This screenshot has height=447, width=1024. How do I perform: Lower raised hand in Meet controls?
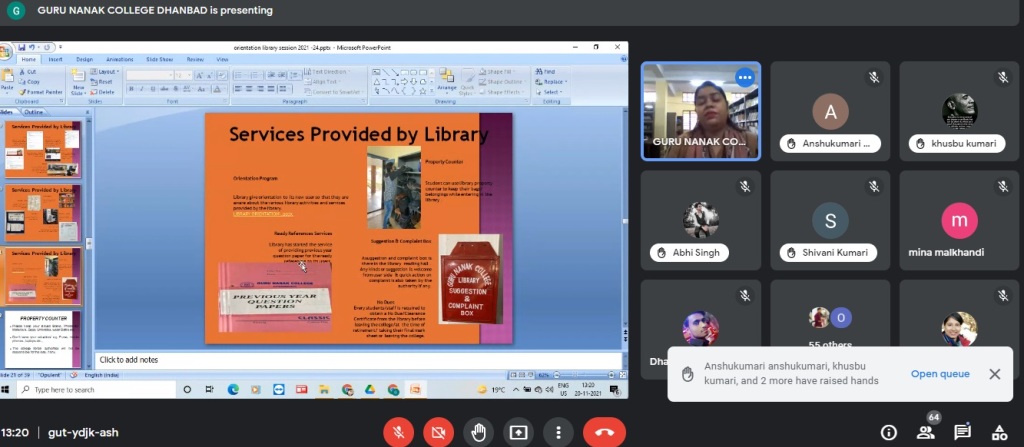[x=478, y=433]
